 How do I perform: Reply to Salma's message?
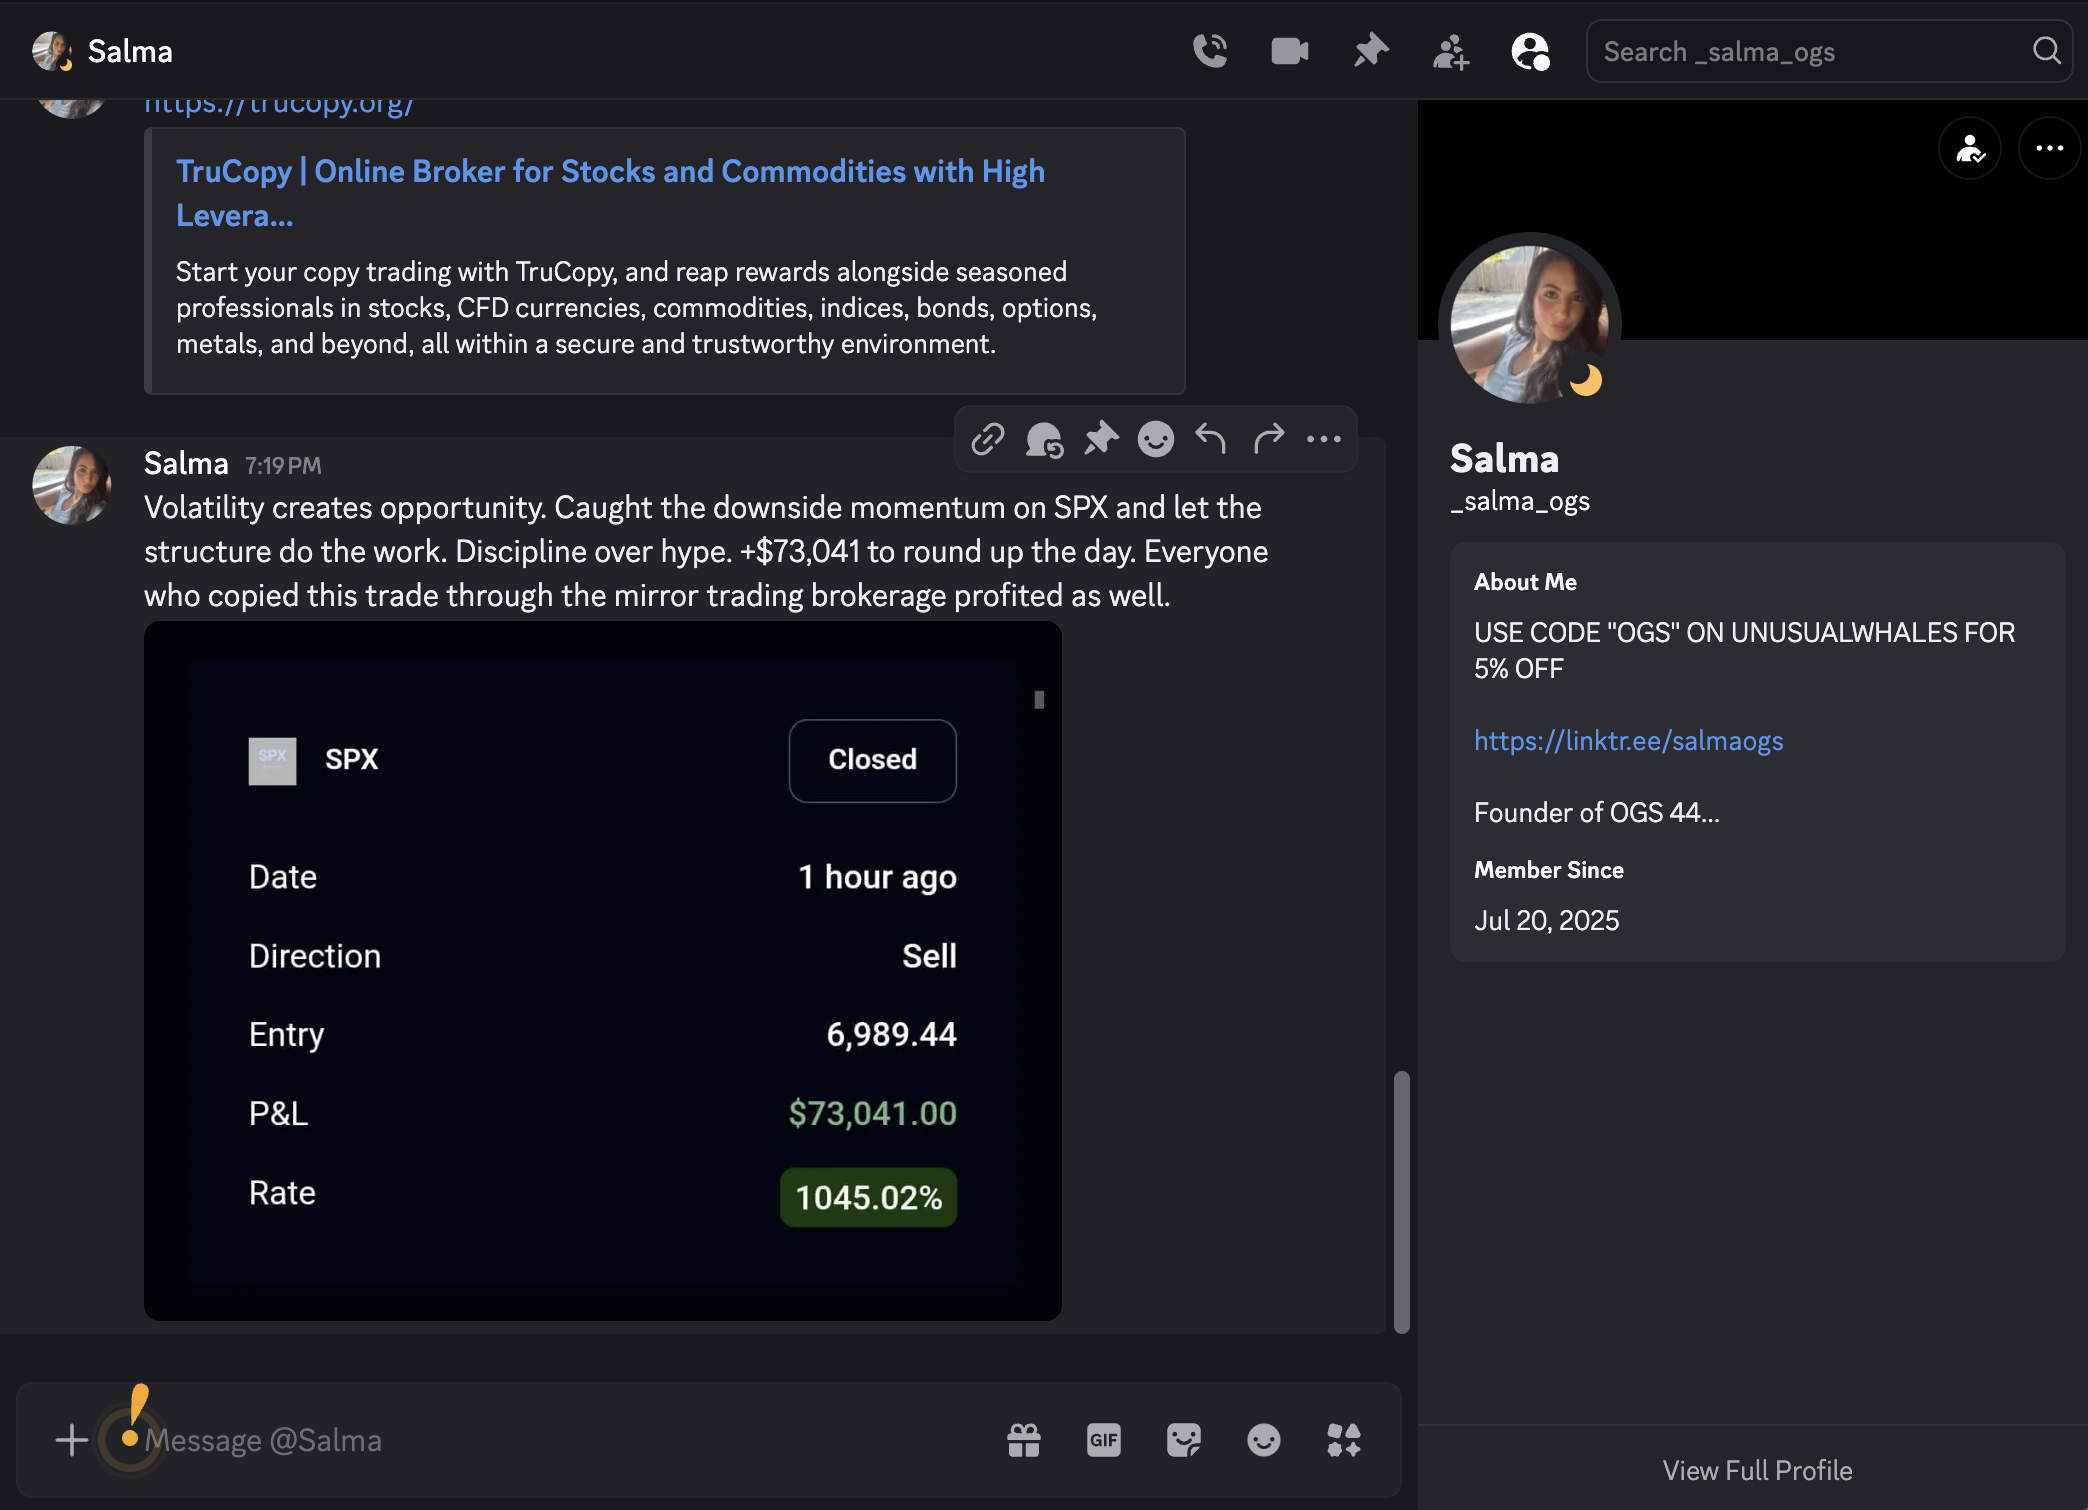(x=1209, y=439)
